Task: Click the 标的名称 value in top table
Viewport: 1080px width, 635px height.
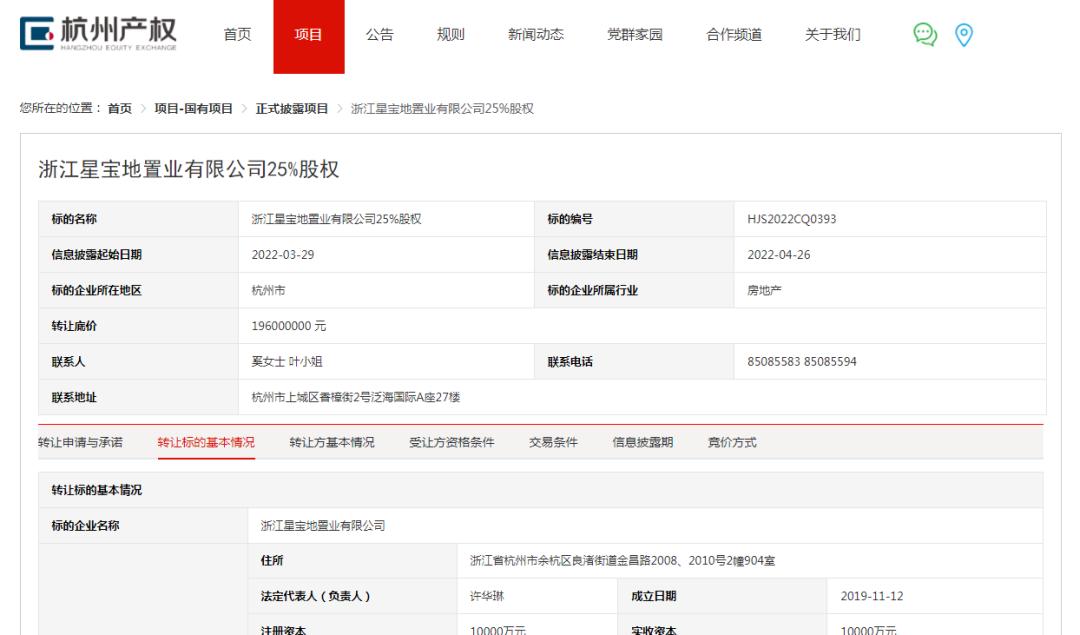Action: [x=336, y=219]
